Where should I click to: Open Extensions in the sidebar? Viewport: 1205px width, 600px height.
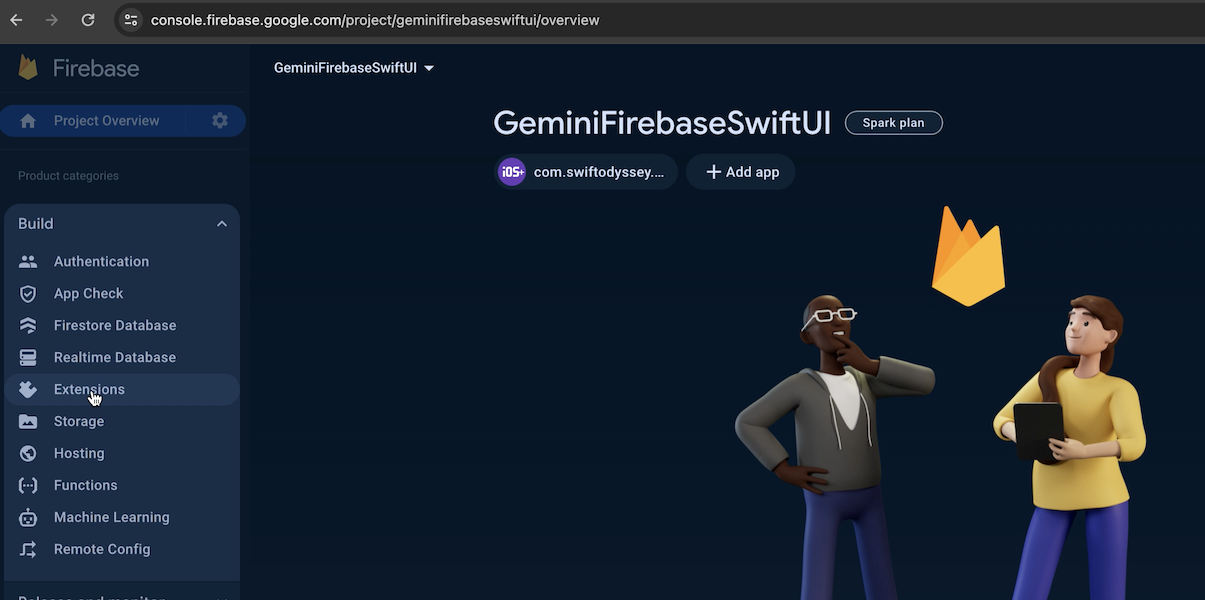pyautogui.click(x=89, y=390)
